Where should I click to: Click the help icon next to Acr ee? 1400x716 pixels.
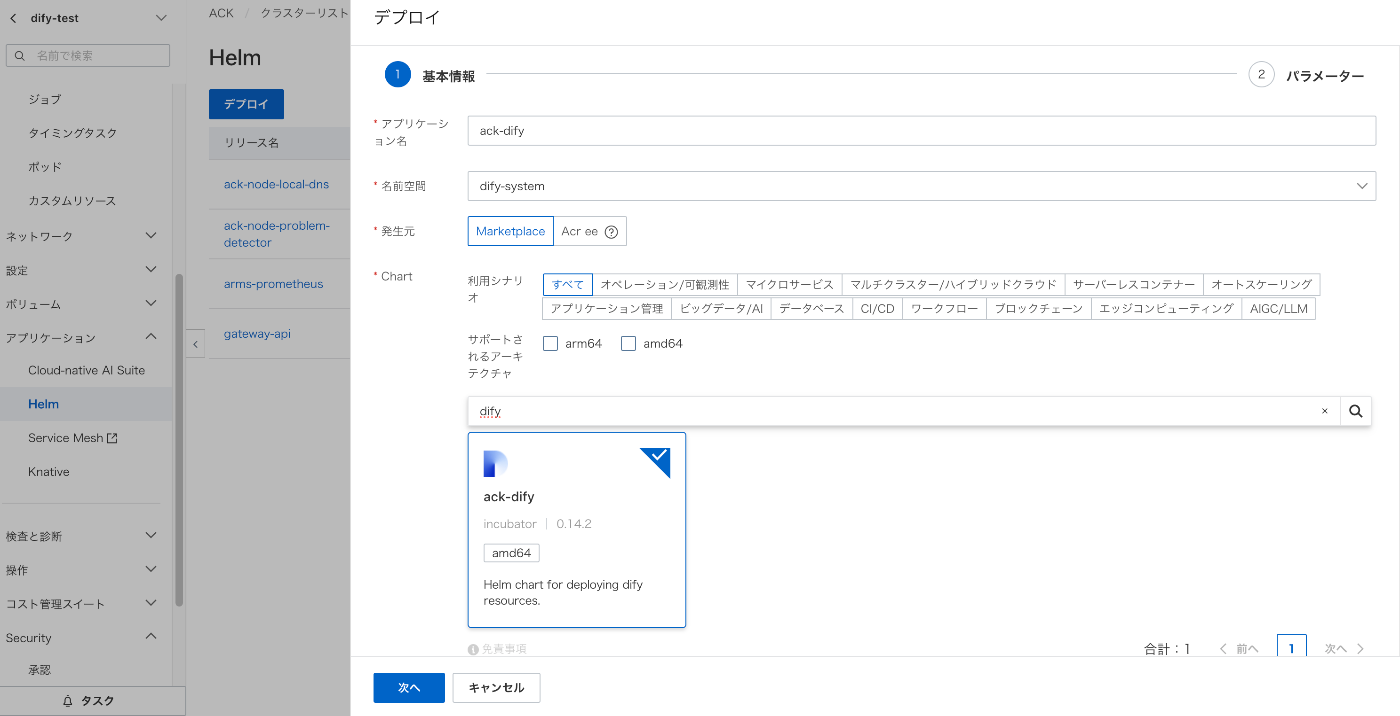click(x=612, y=231)
